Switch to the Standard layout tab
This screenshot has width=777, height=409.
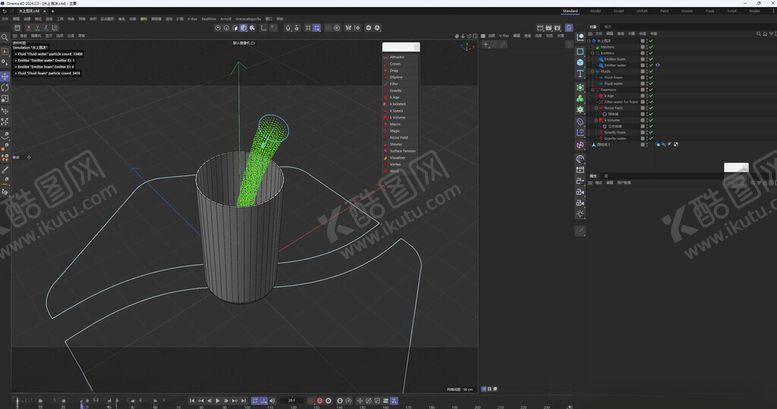click(x=570, y=11)
